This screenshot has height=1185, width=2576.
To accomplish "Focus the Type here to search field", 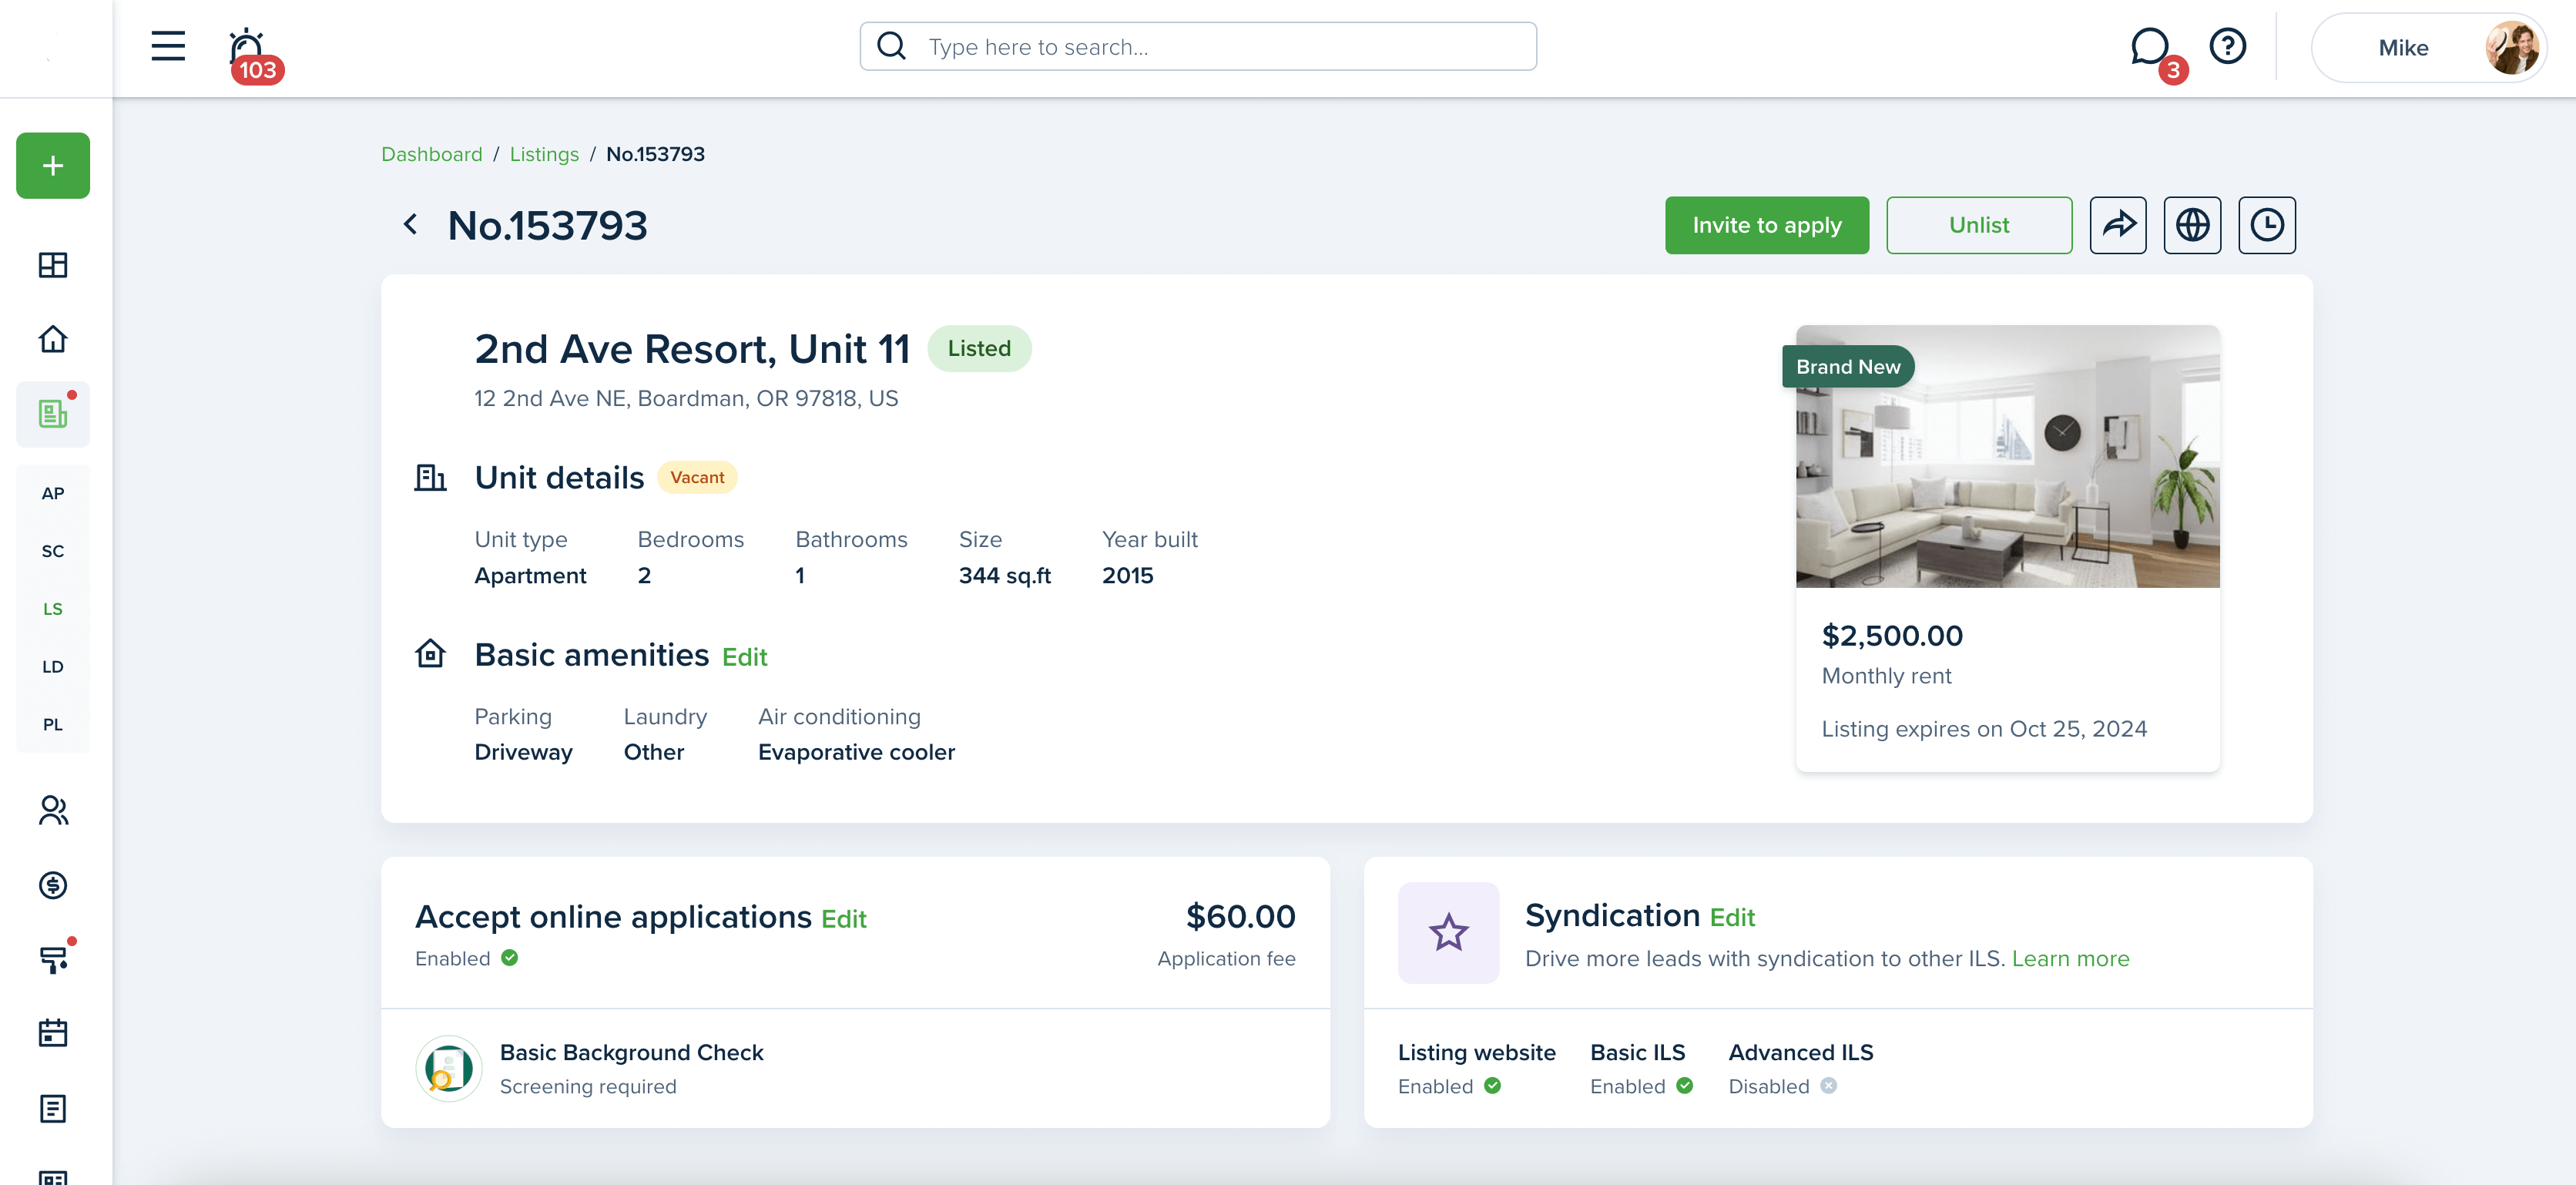I will [1198, 46].
